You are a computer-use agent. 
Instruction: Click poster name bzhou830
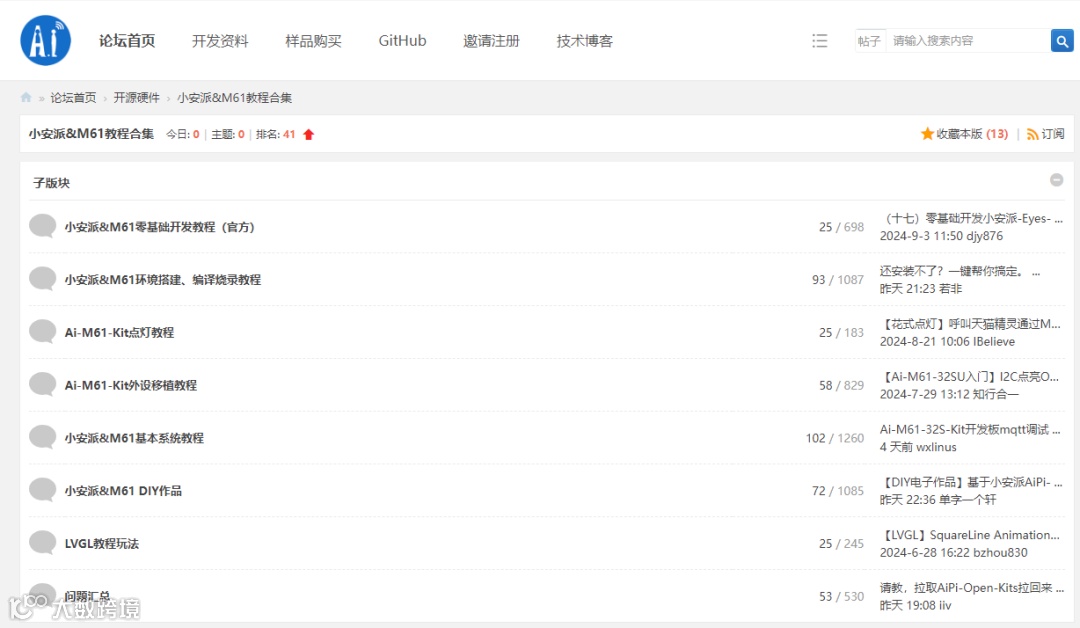1000,553
